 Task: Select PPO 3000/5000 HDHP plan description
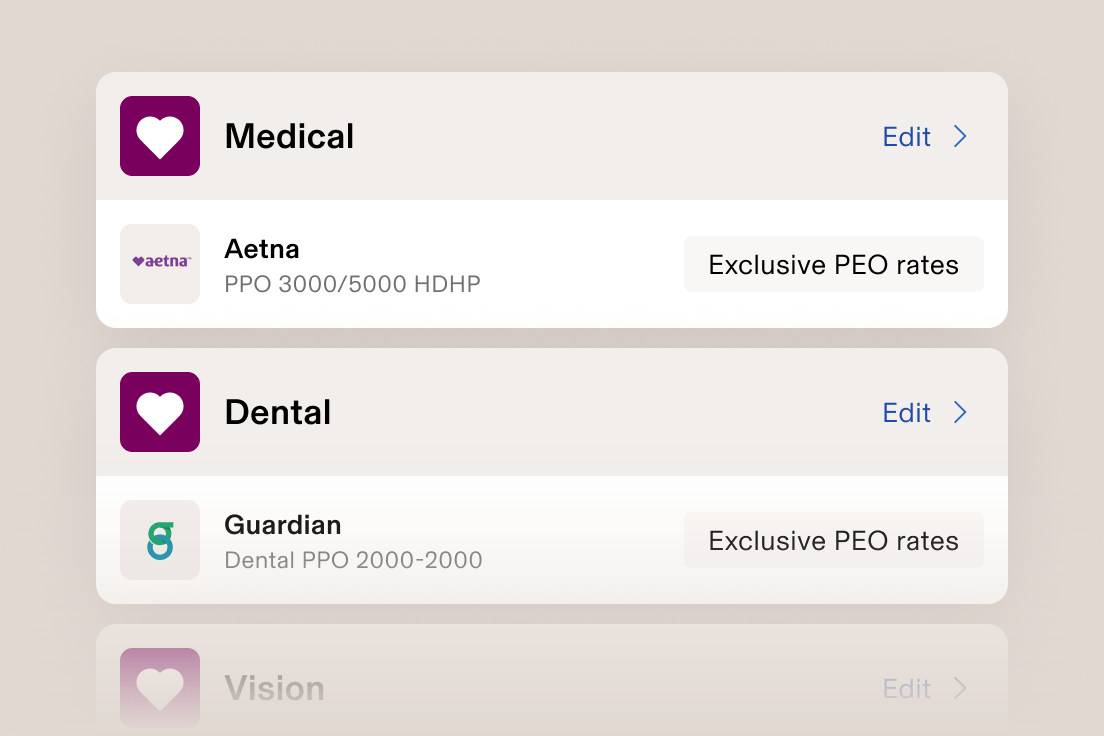352,285
